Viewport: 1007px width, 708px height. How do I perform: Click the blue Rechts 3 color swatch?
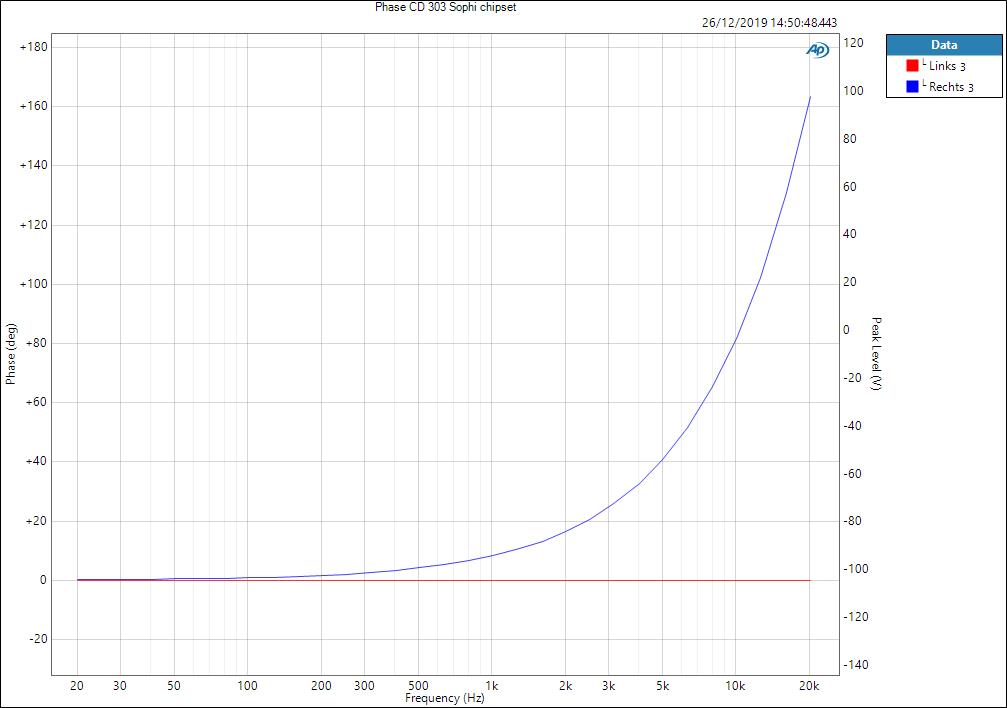(912, 86)
